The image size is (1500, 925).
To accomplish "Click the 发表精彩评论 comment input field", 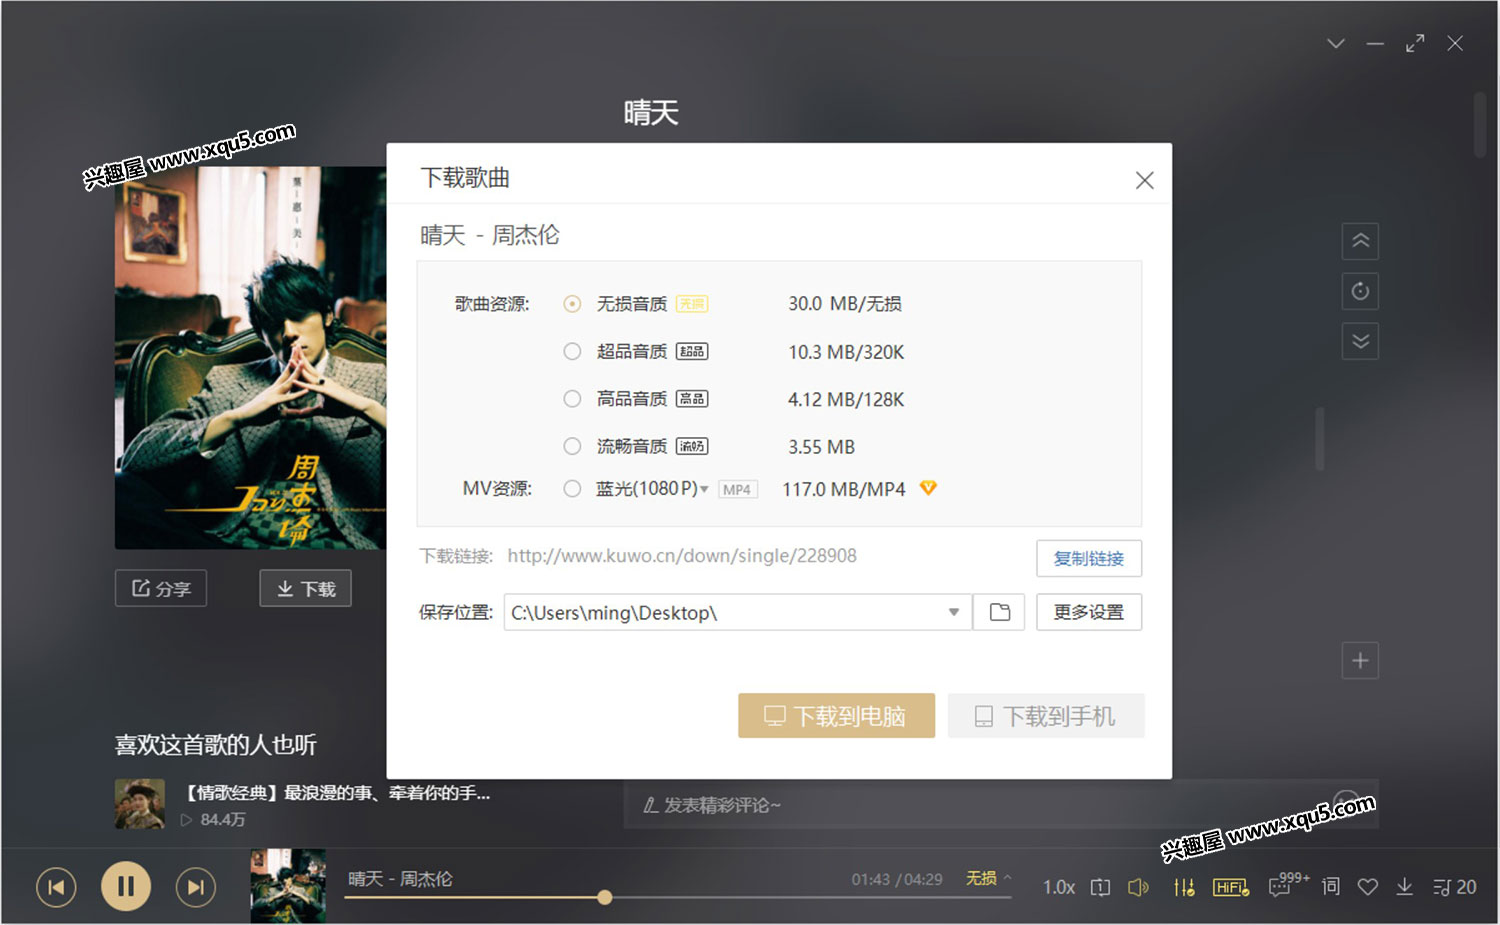I will (x=1001, y=804).
